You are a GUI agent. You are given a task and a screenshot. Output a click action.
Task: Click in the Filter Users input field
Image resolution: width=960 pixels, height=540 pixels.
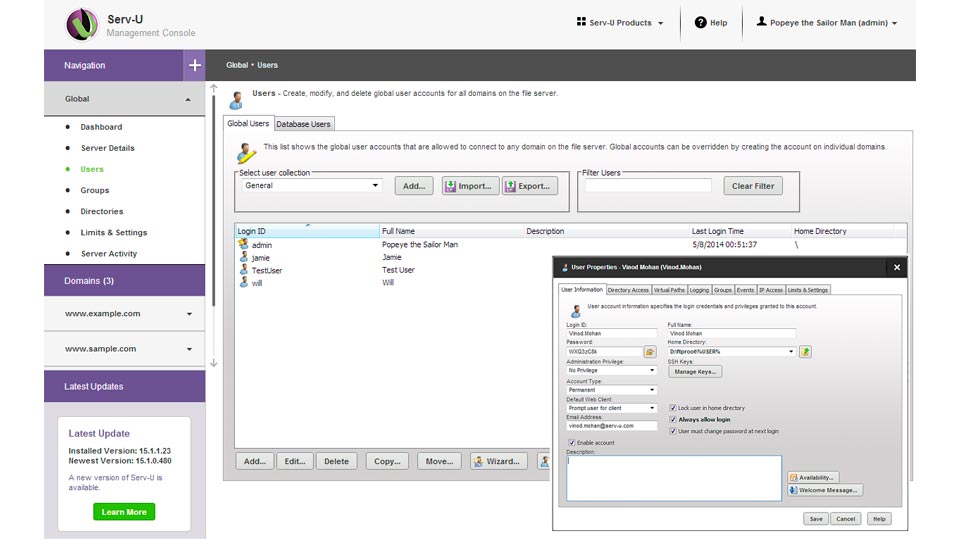[x=648, y=186]
